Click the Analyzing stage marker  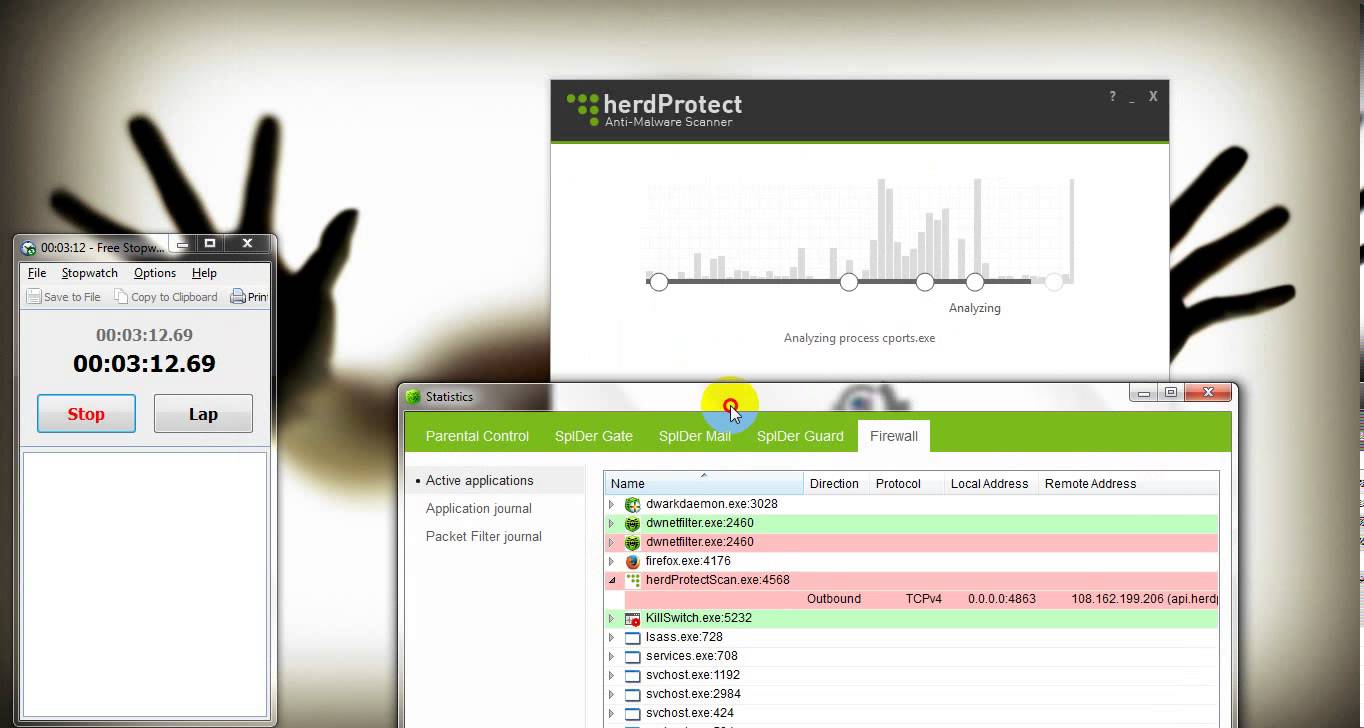point(975,282)
